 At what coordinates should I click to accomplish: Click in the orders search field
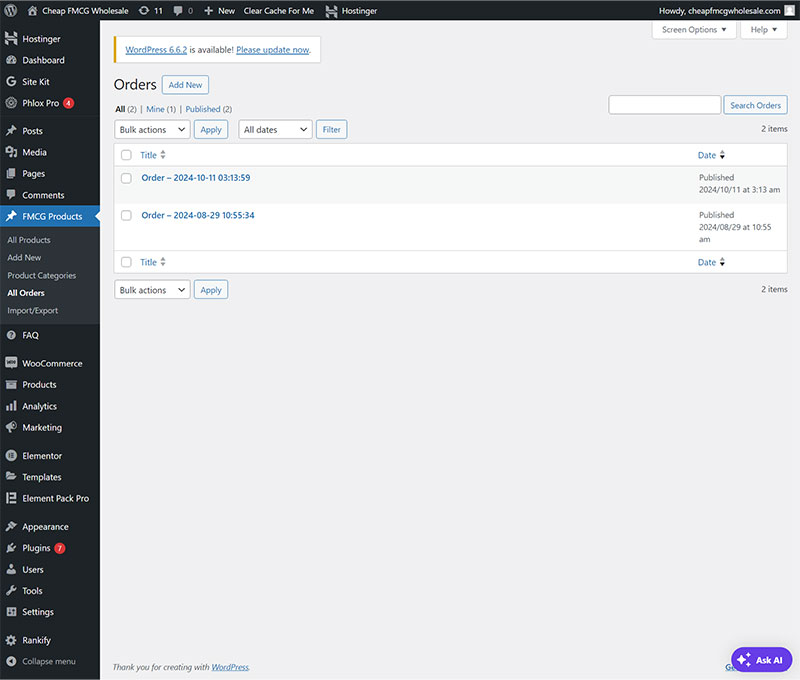[664, 105]
